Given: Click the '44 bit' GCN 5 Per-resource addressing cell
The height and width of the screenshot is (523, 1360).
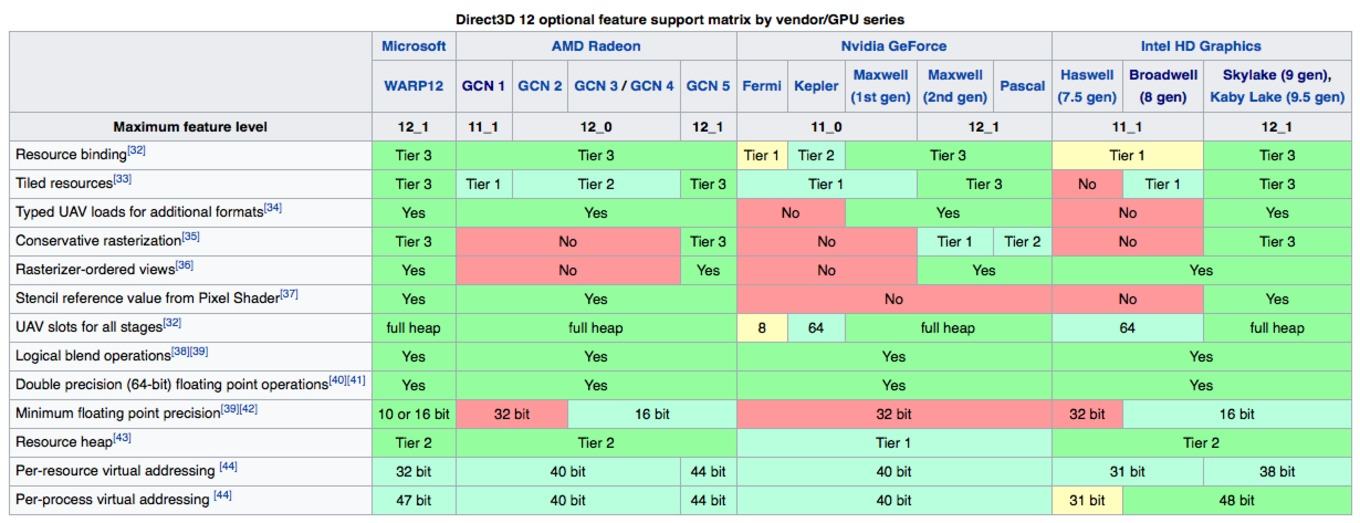Looking at the screenshot, I should 708,471.
